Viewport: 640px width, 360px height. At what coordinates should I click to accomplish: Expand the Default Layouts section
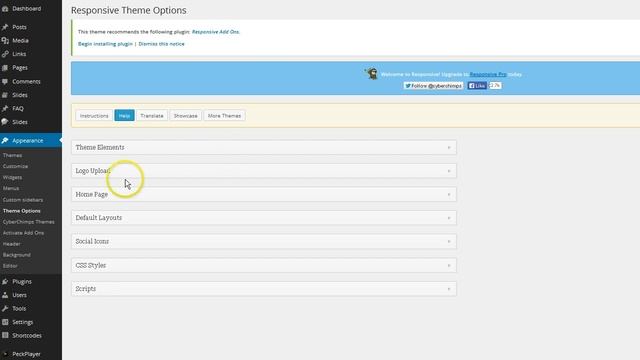pos(264,218)
